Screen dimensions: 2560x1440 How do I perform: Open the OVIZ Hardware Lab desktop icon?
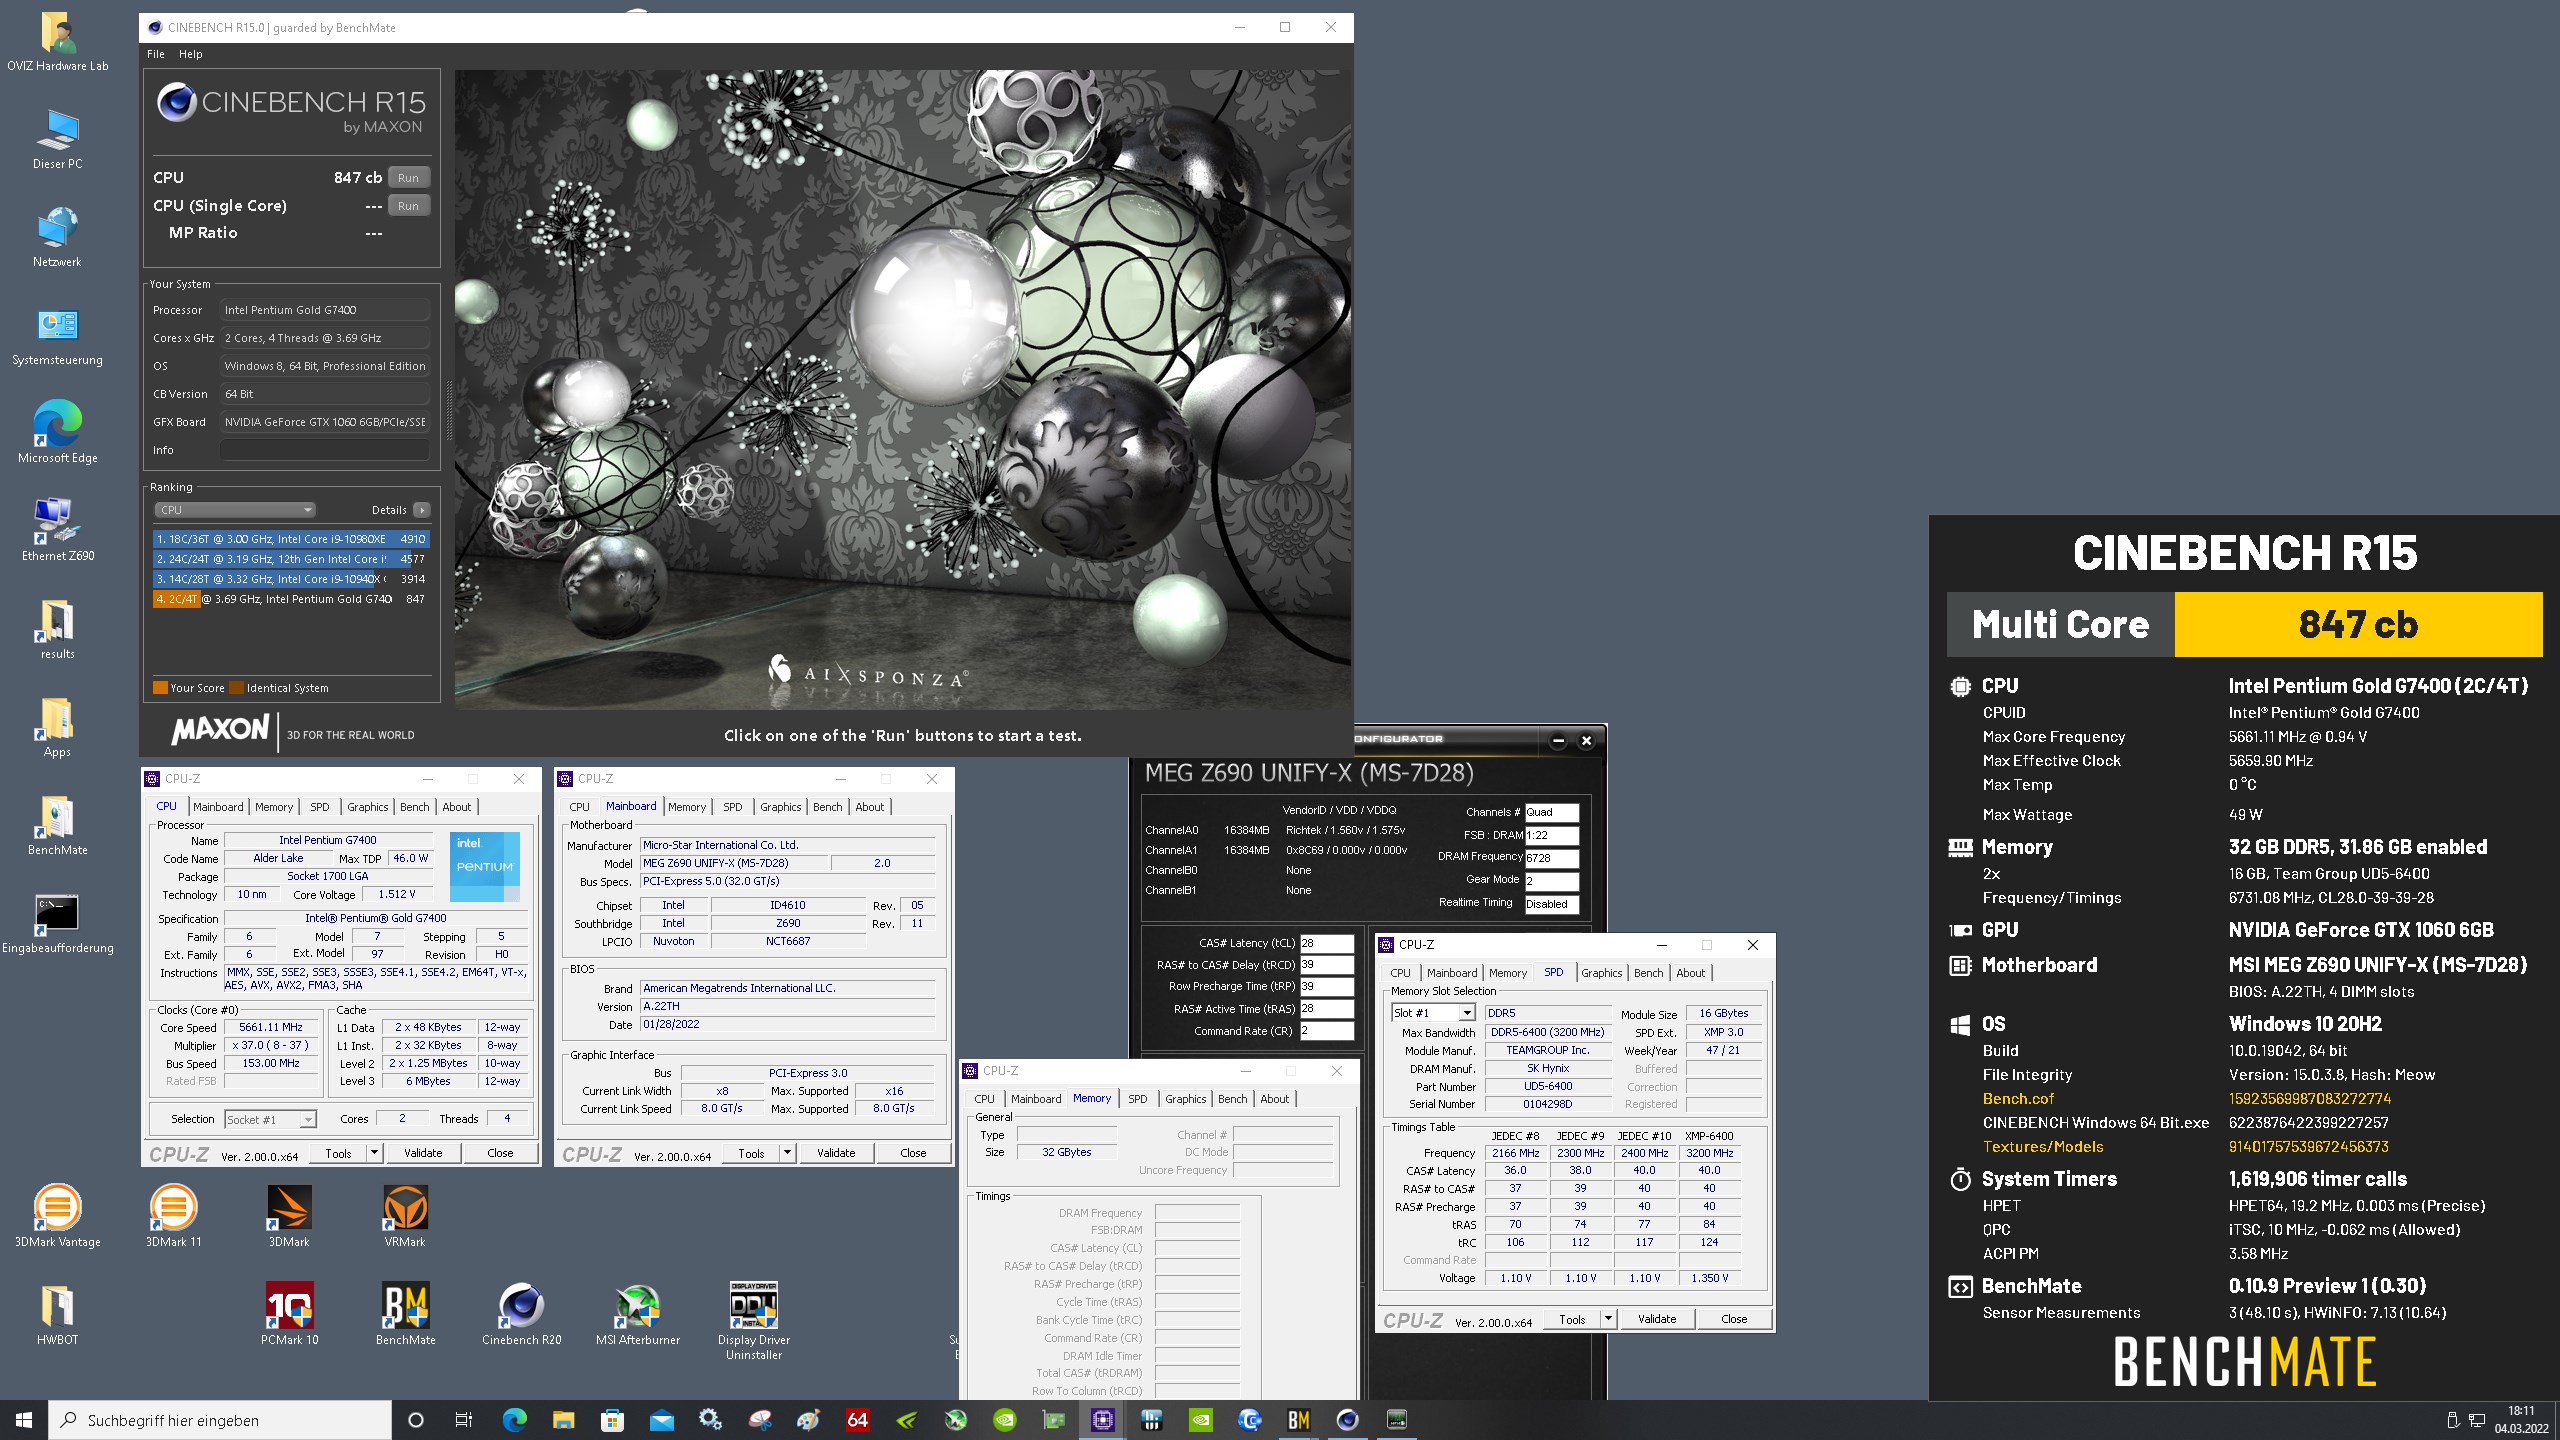click(57, 42)
